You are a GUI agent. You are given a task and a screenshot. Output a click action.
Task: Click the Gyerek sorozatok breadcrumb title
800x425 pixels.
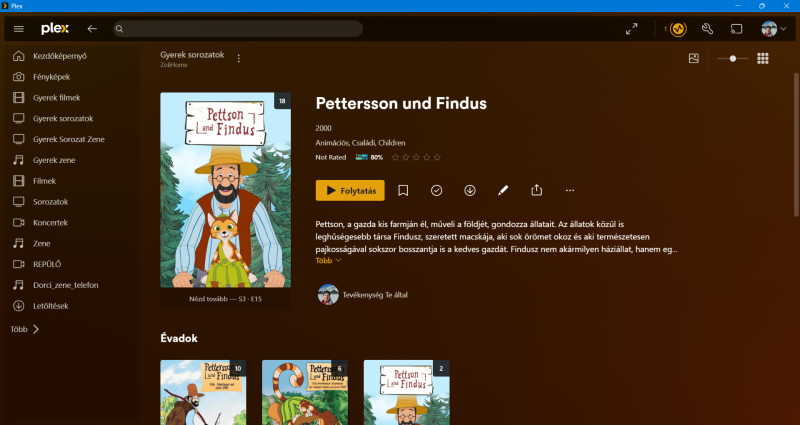coord(192,55)
